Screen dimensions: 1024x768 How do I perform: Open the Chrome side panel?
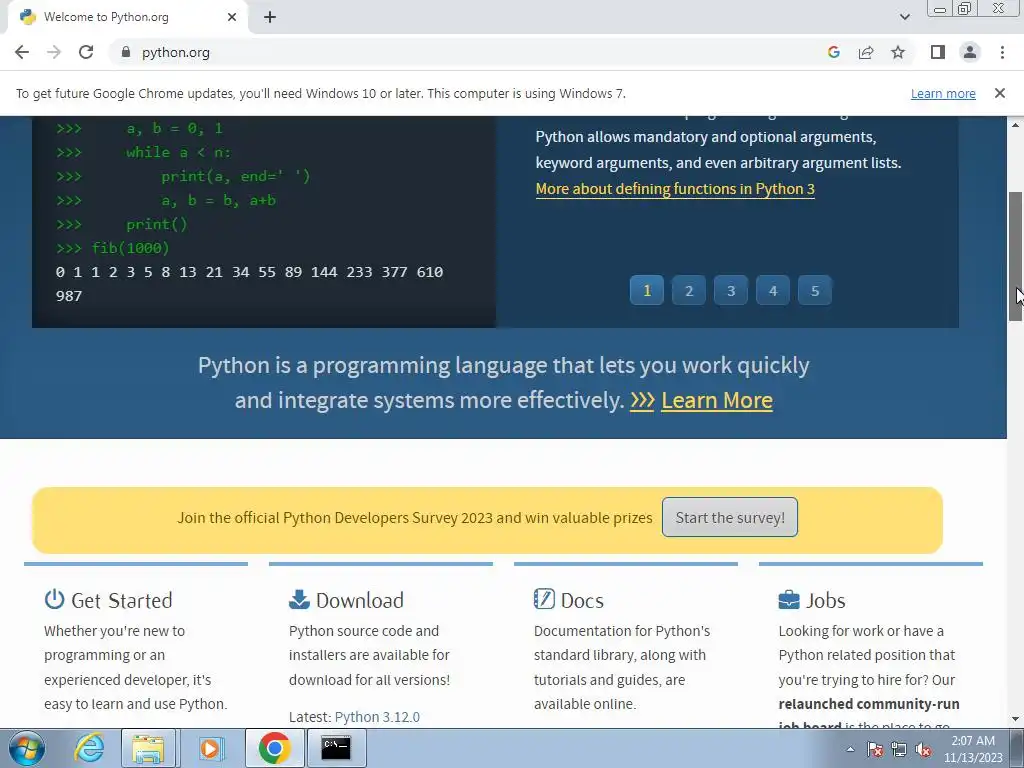[x=938, y=52]
